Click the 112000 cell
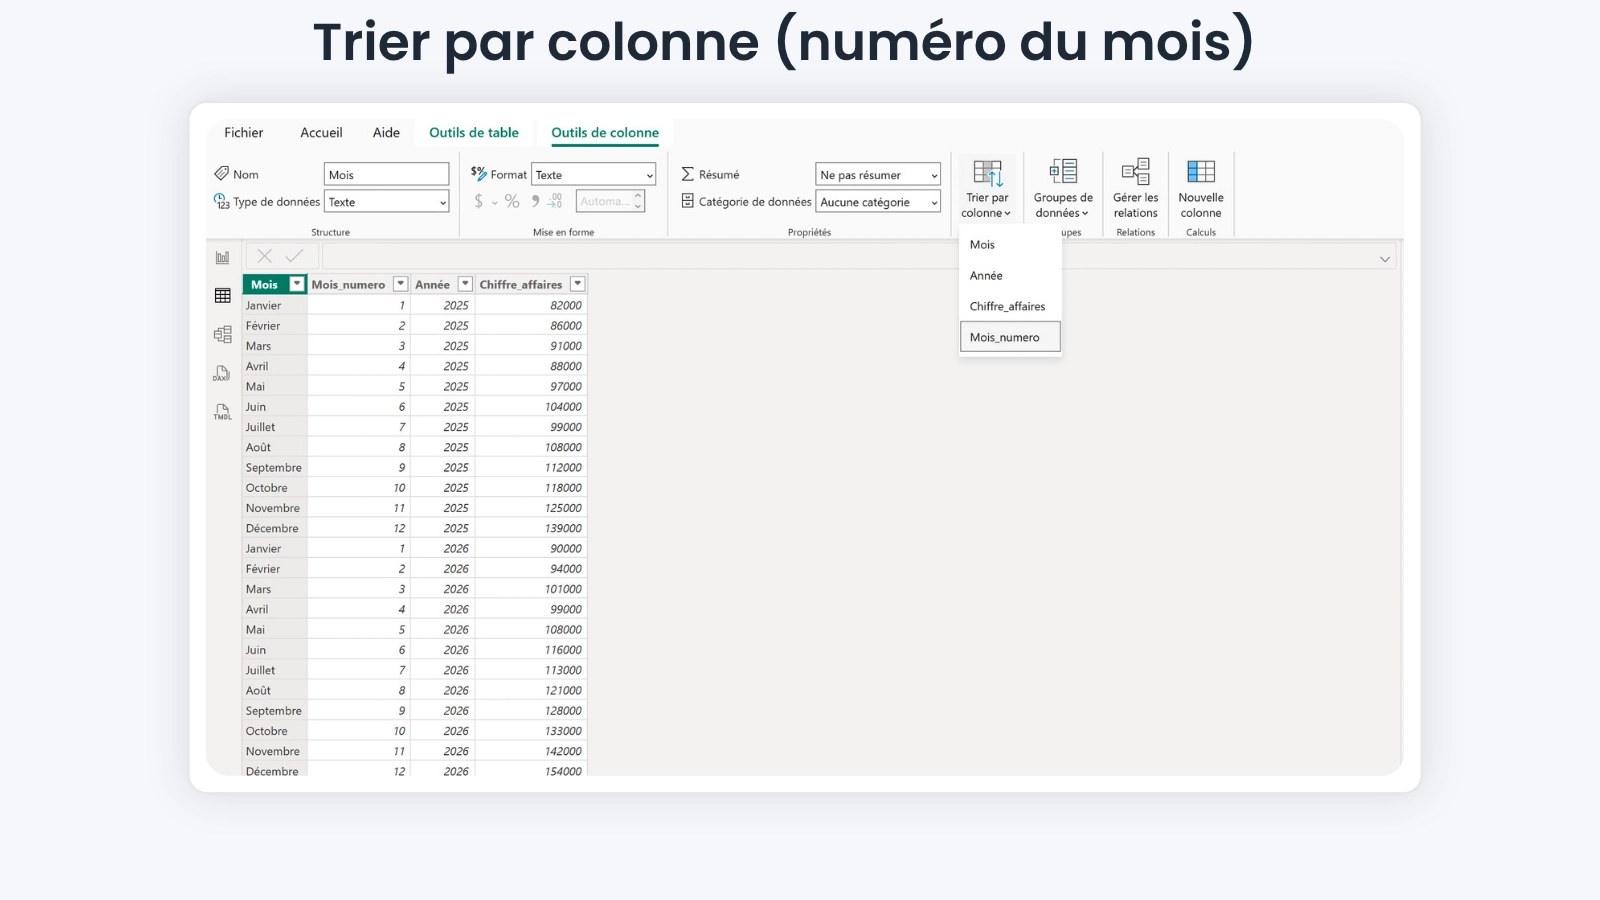The image size is (1600, 900). (531, 468)
